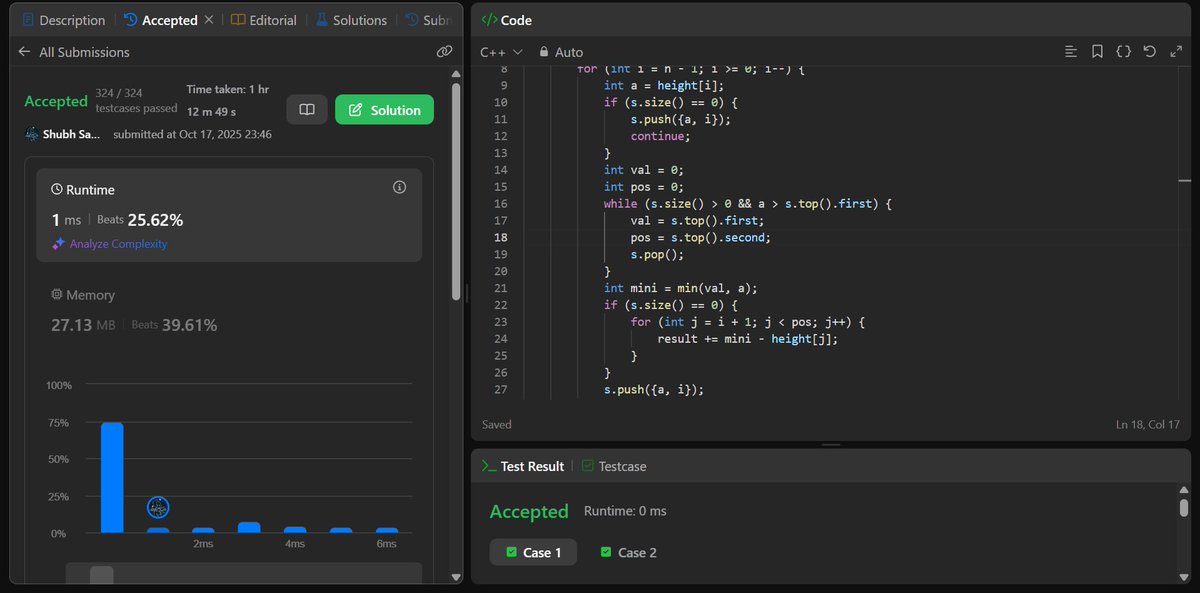Click the 'continue;' code line
Image resolution: width=1200 pixels, height=593 pixels.
pos(661,136)
